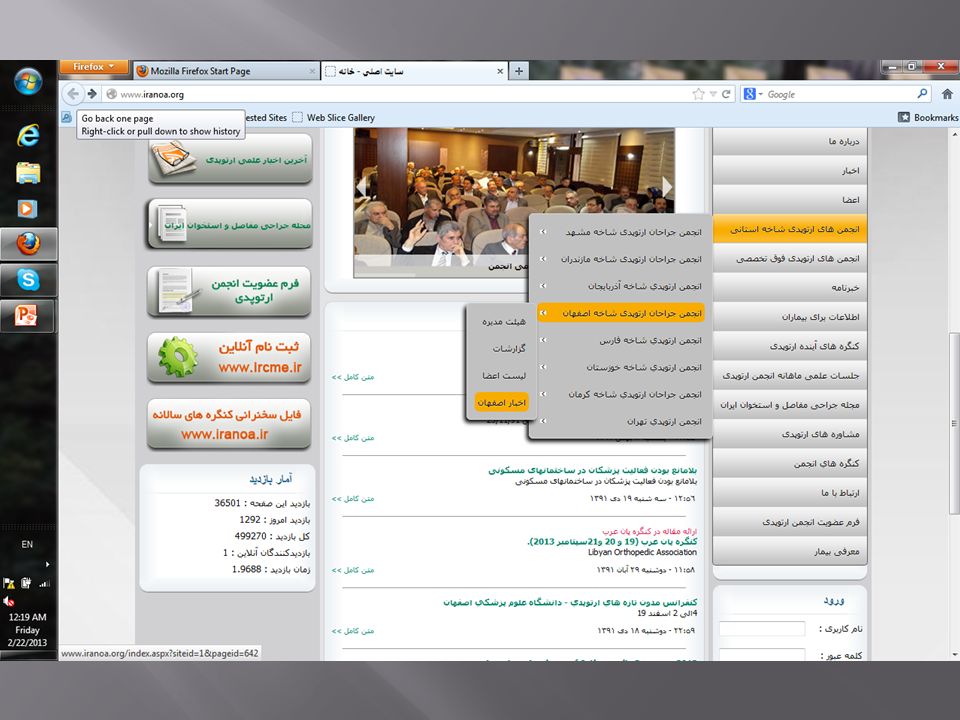Open انجمن های ارتوپدی فوق تخصصی sidebar item
The width and height of the screenshot is (960, 720).
click(x=790, y=258)
